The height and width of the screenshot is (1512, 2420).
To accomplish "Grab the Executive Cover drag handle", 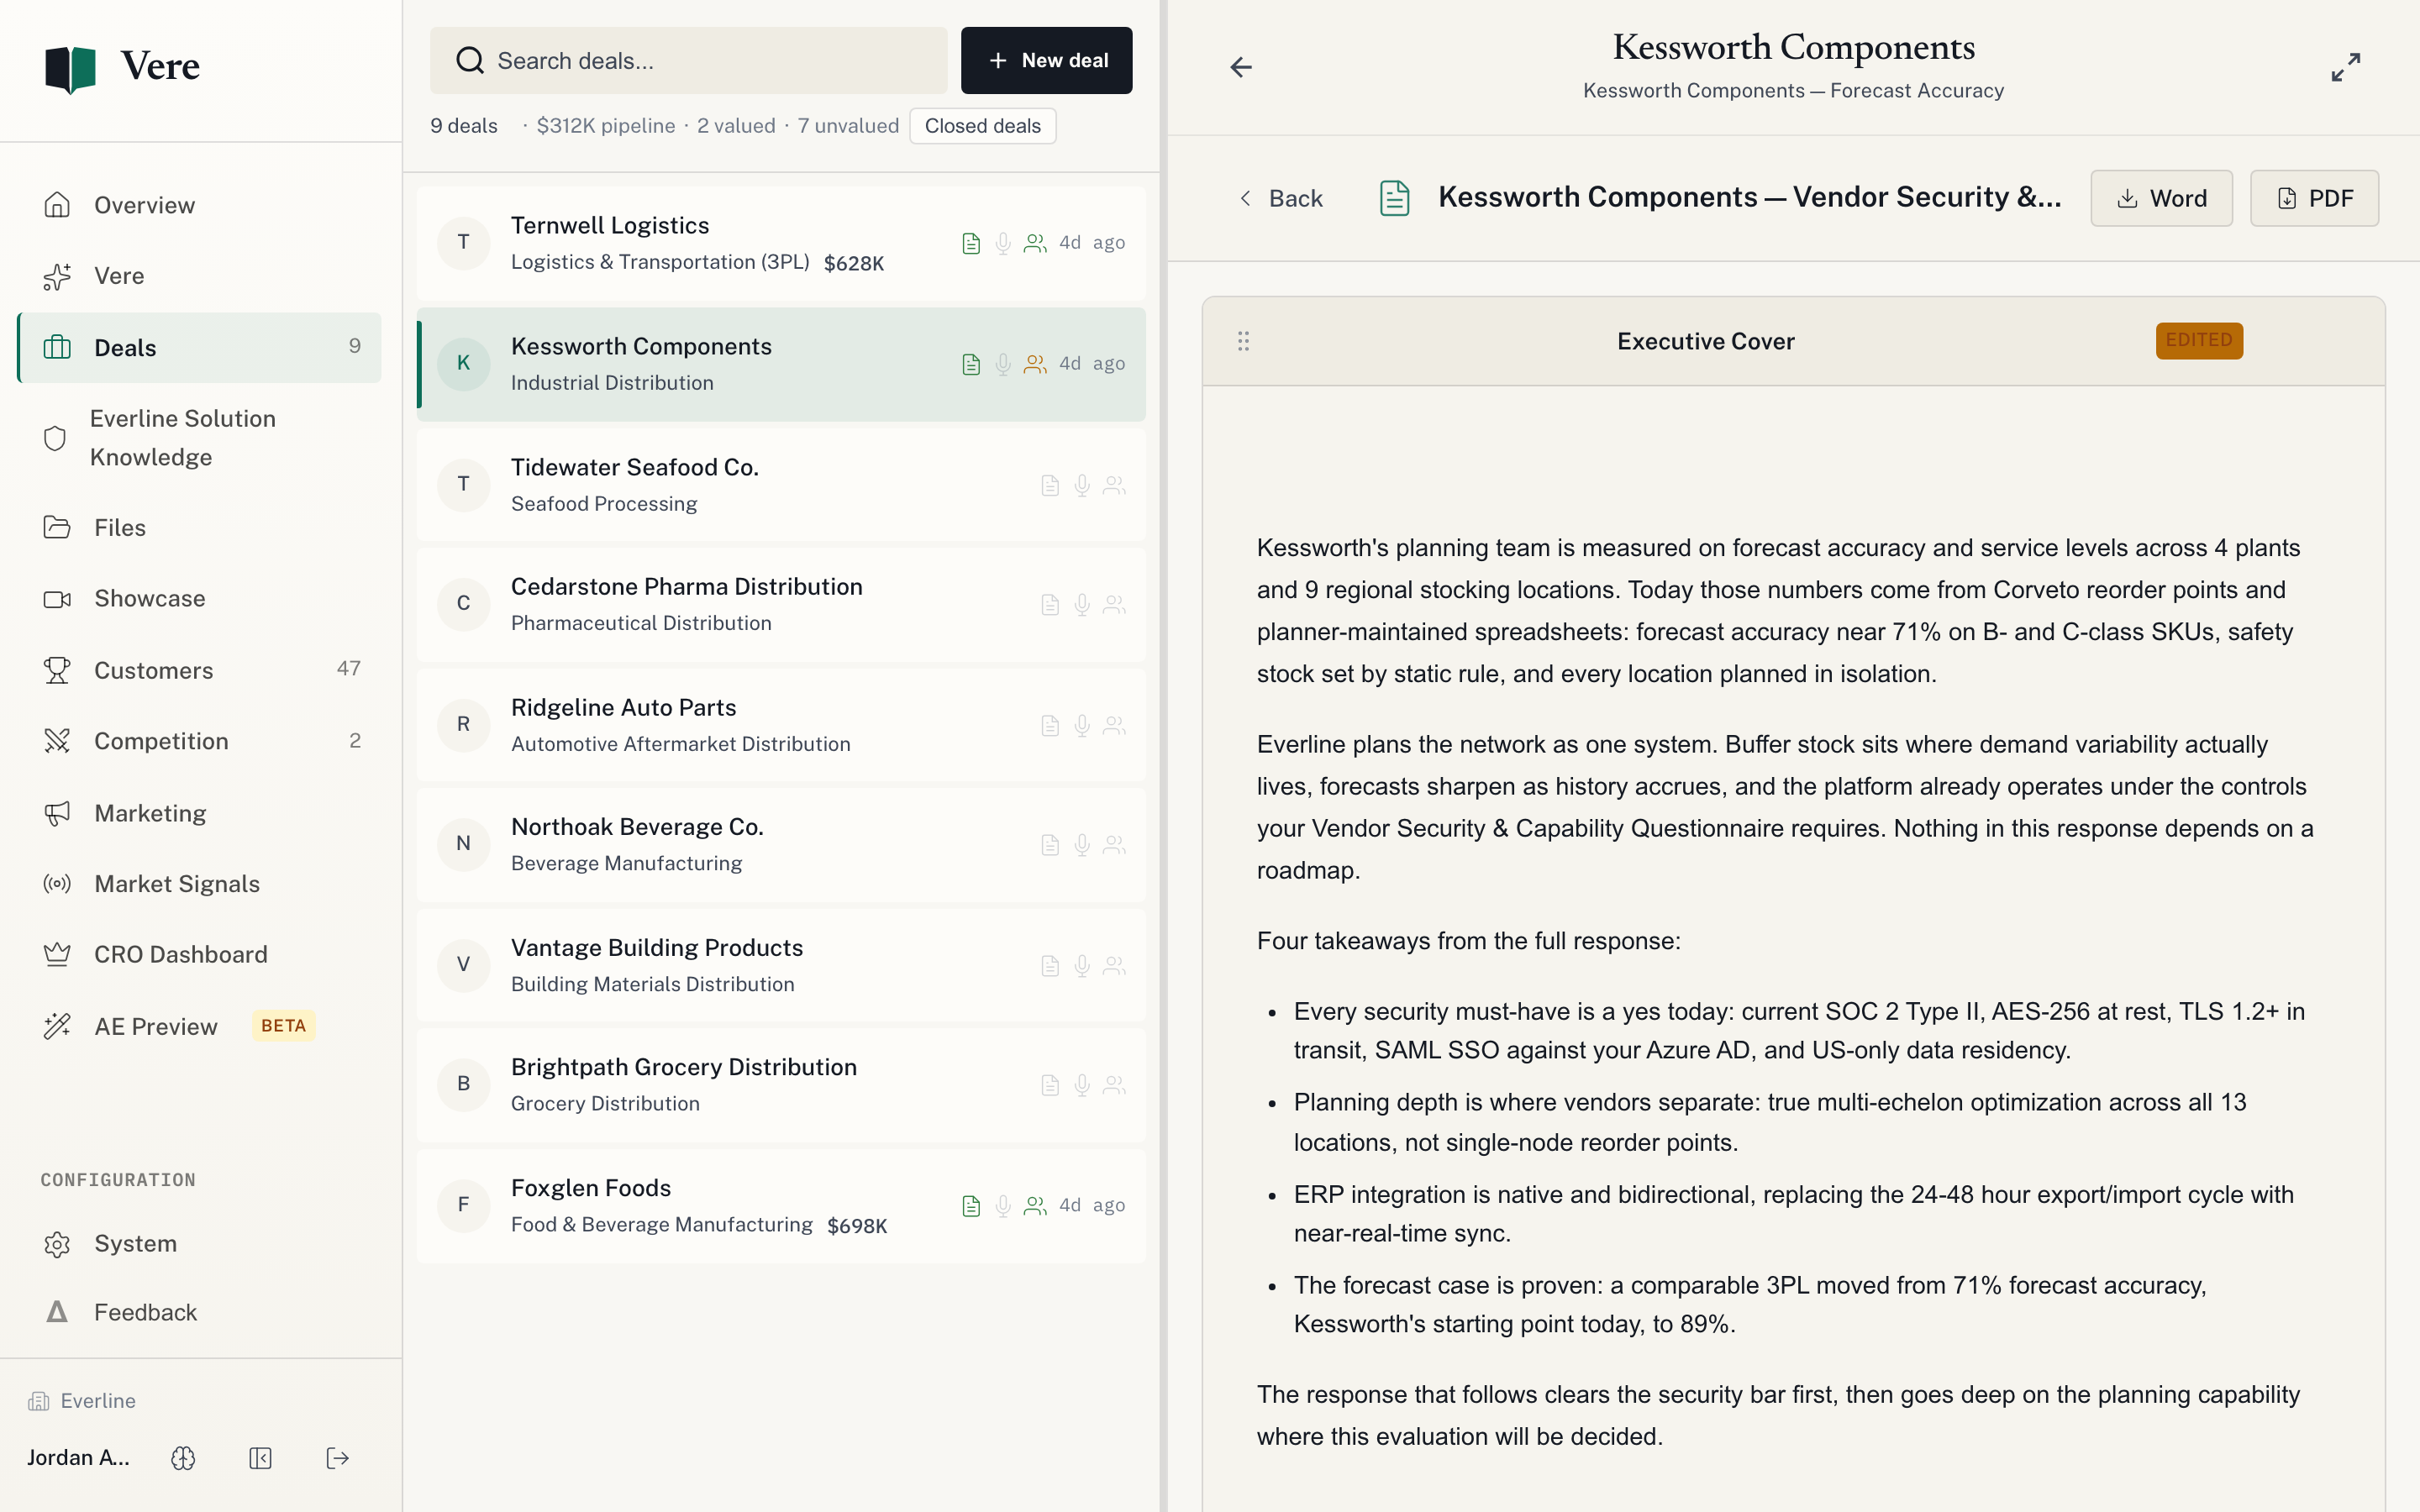I will point(1243,341).
